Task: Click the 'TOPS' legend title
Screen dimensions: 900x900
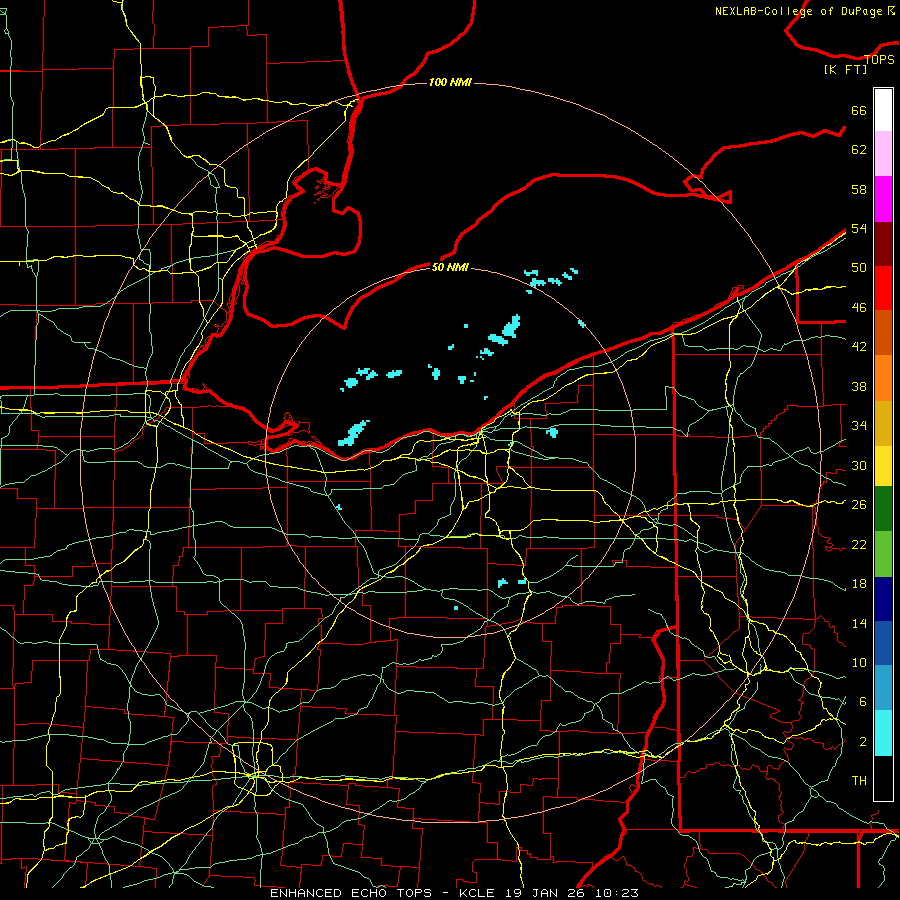Action: click(879, 59)
